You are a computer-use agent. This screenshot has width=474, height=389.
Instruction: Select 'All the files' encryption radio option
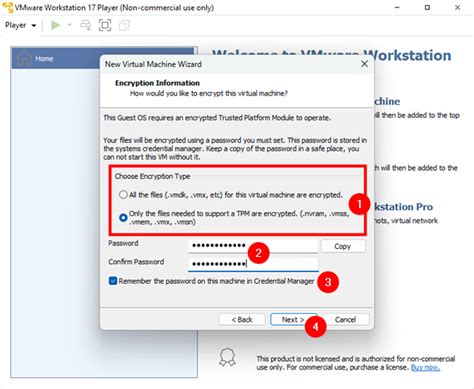[x=123, y=195]
